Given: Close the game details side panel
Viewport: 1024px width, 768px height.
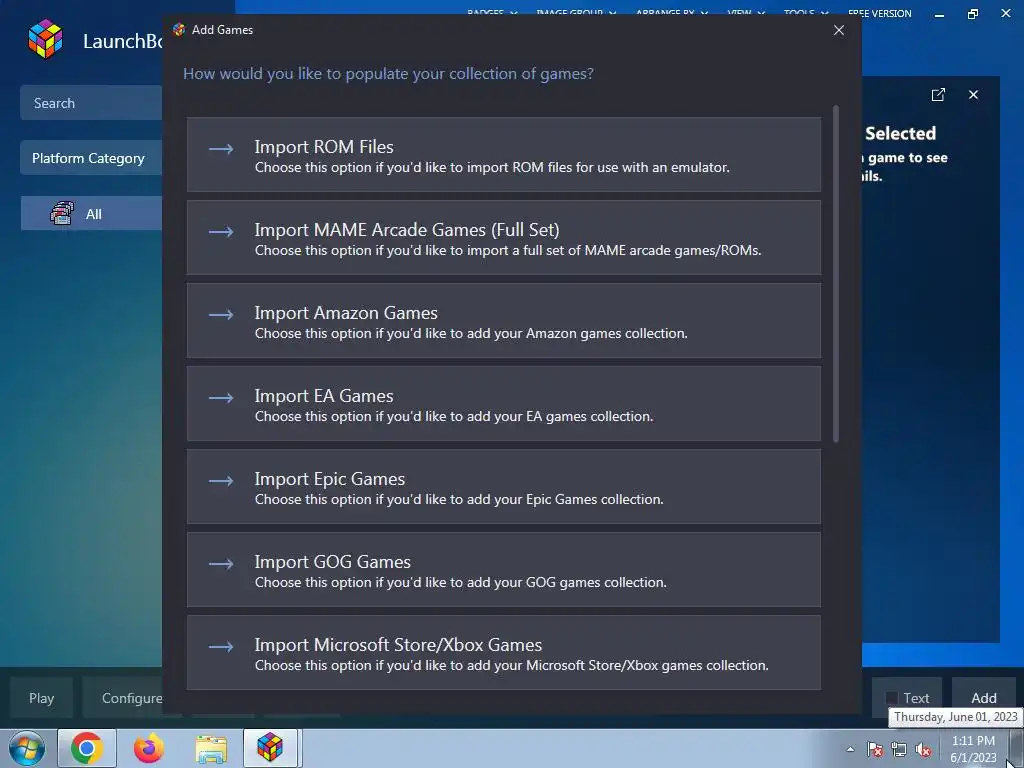Looking at the screenshot, I should point(973,95).
